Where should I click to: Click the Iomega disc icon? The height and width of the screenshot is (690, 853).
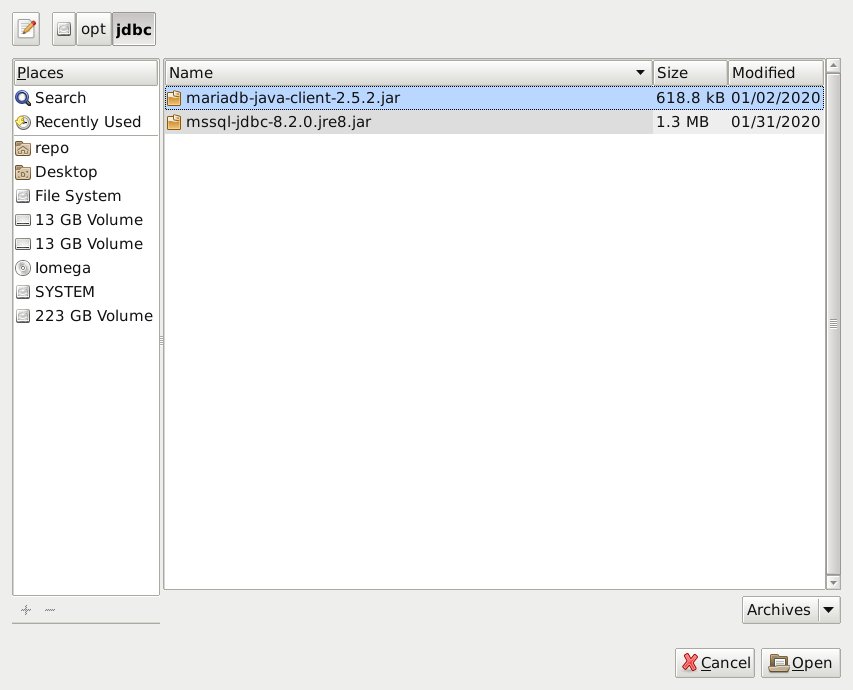[x=23, y=268]
